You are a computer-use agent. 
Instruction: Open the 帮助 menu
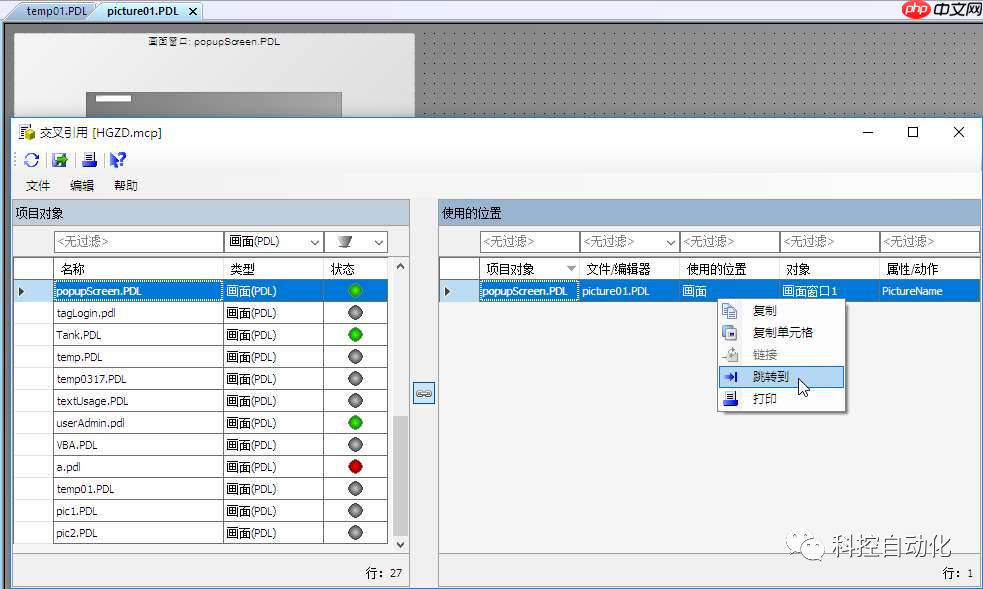pyautogui.click(x=125, y=185)
